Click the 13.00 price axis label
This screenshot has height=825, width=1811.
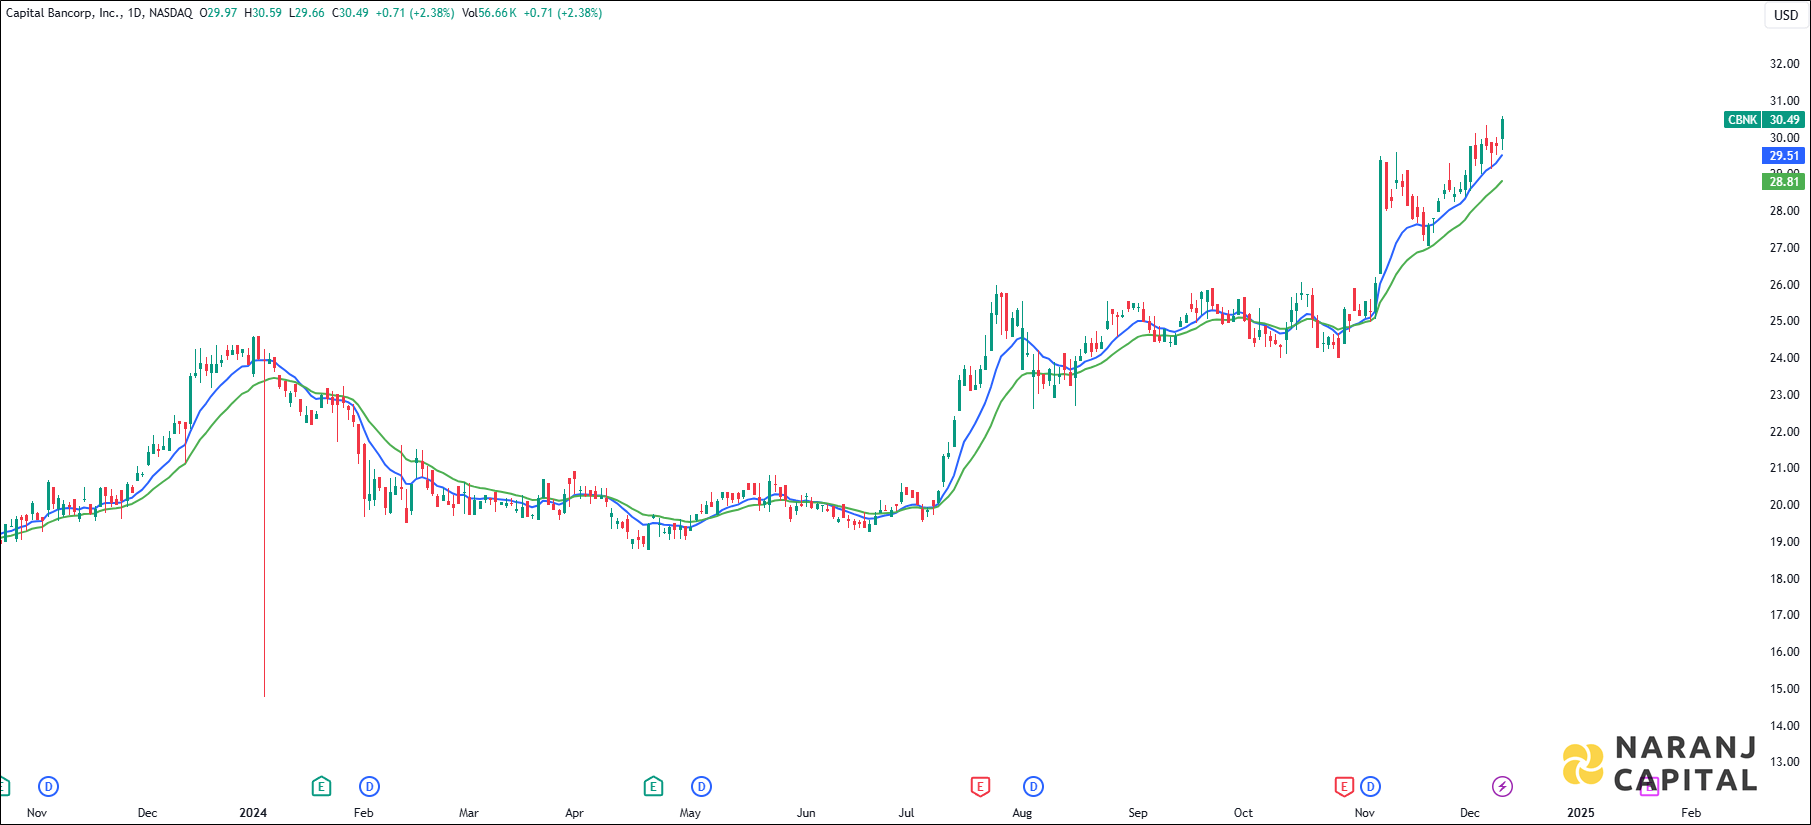[x=1784, y=762]
